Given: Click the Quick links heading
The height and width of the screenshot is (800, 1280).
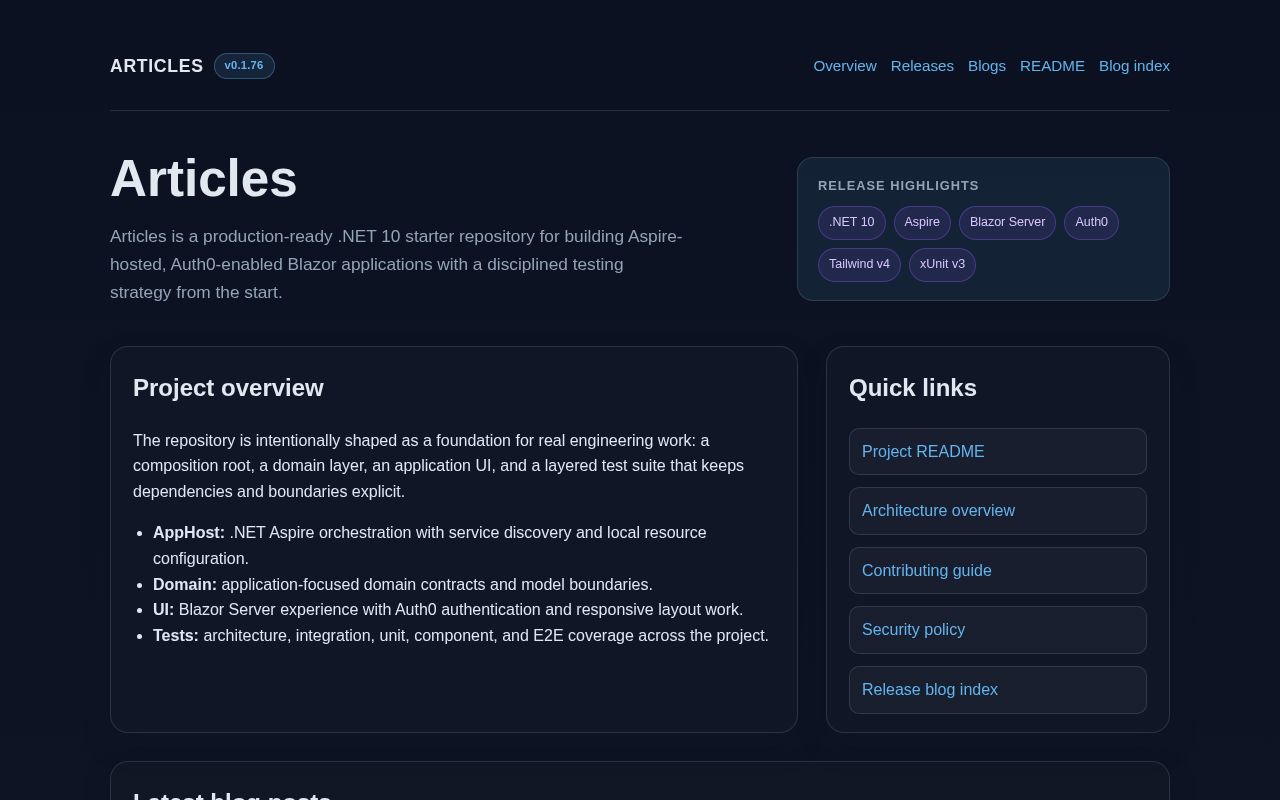Looking at the screenshot, I should click(x=913, y=388).
